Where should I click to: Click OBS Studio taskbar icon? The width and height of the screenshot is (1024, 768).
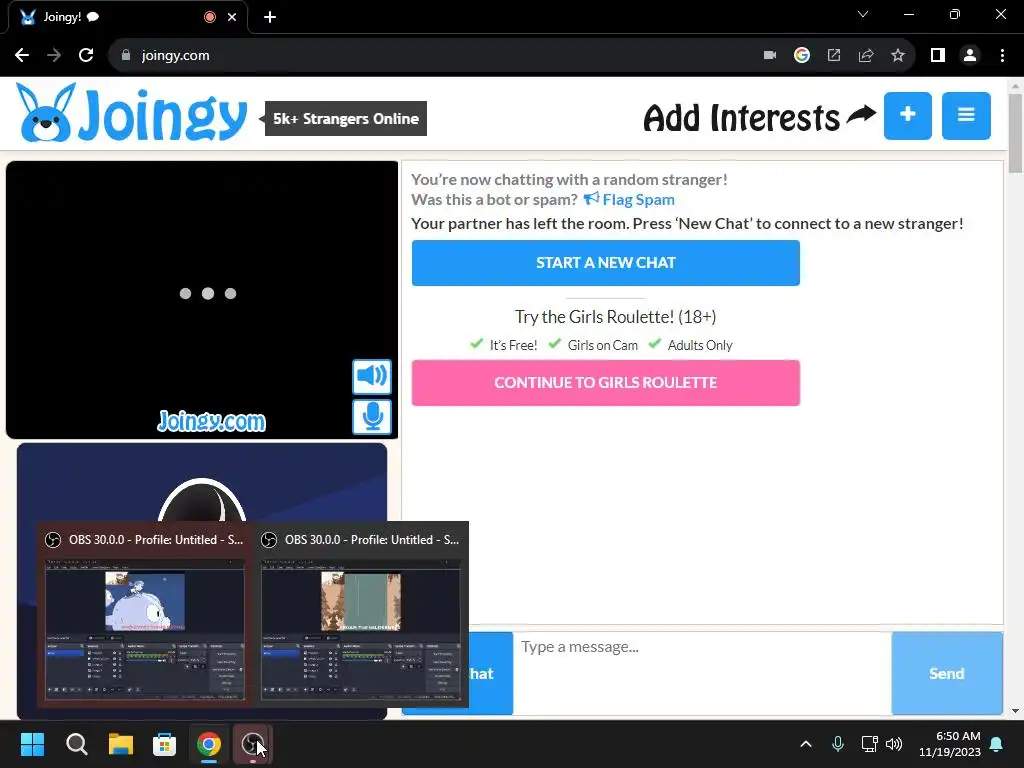coord(253,744)
